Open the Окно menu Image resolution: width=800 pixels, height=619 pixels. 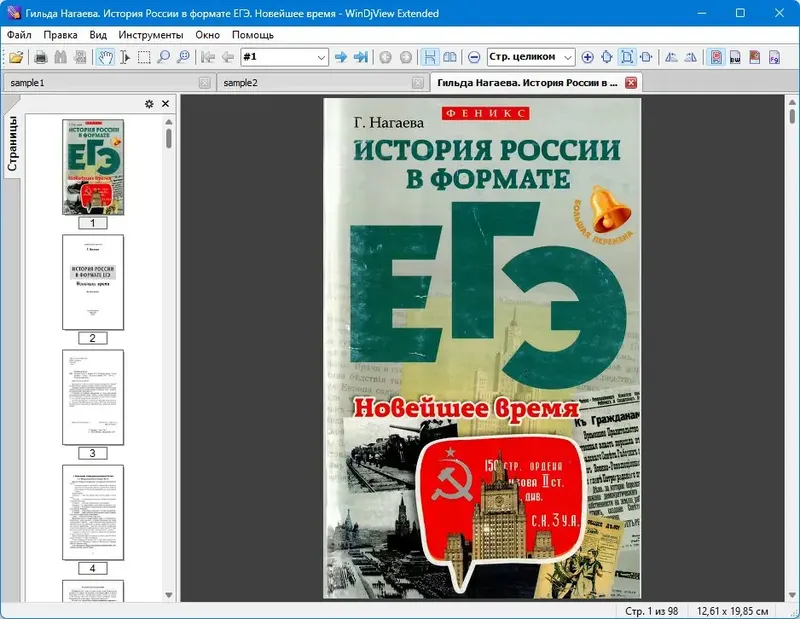[x=208, y=35]
